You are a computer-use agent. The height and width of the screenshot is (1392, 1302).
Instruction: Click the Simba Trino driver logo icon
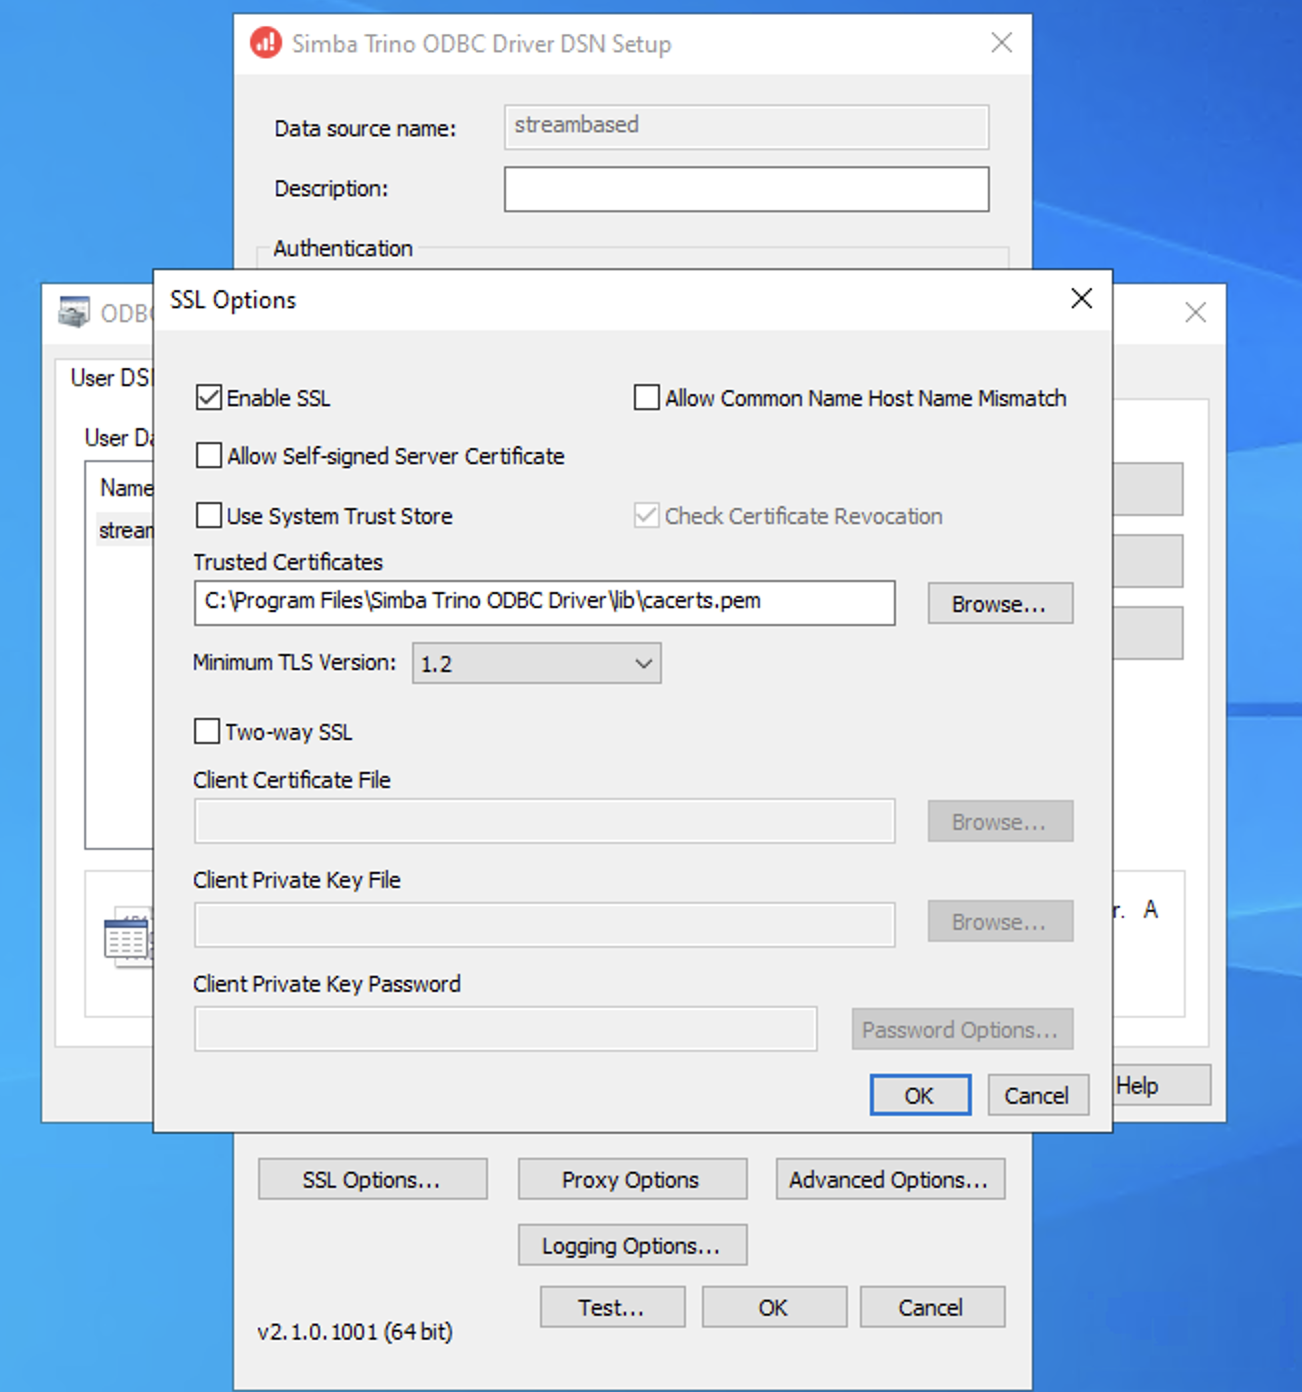tap(266, 43)
